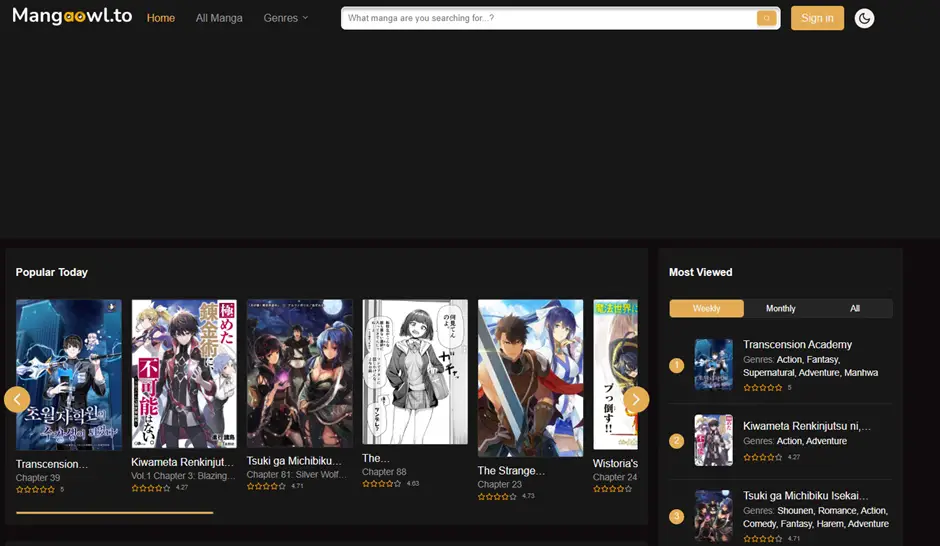
Task: Click Tsuki ga Michibiku... title under carousel
Action: [x=294, y=461]
